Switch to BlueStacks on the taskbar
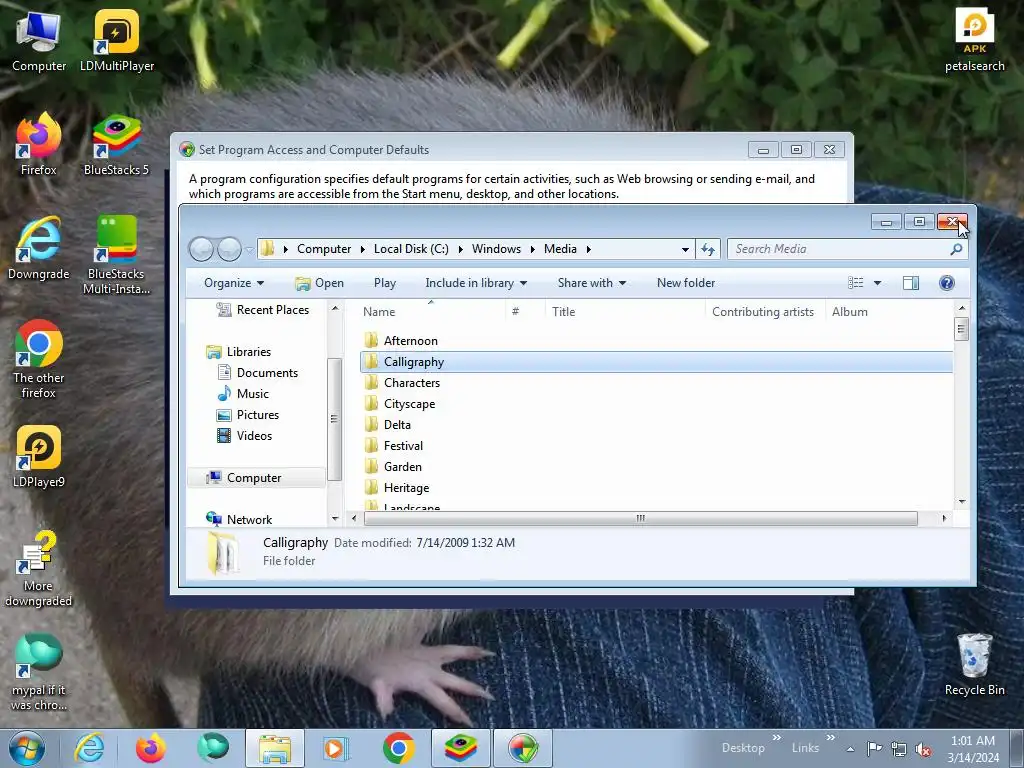1024x768 pixels. pos(460,748)
